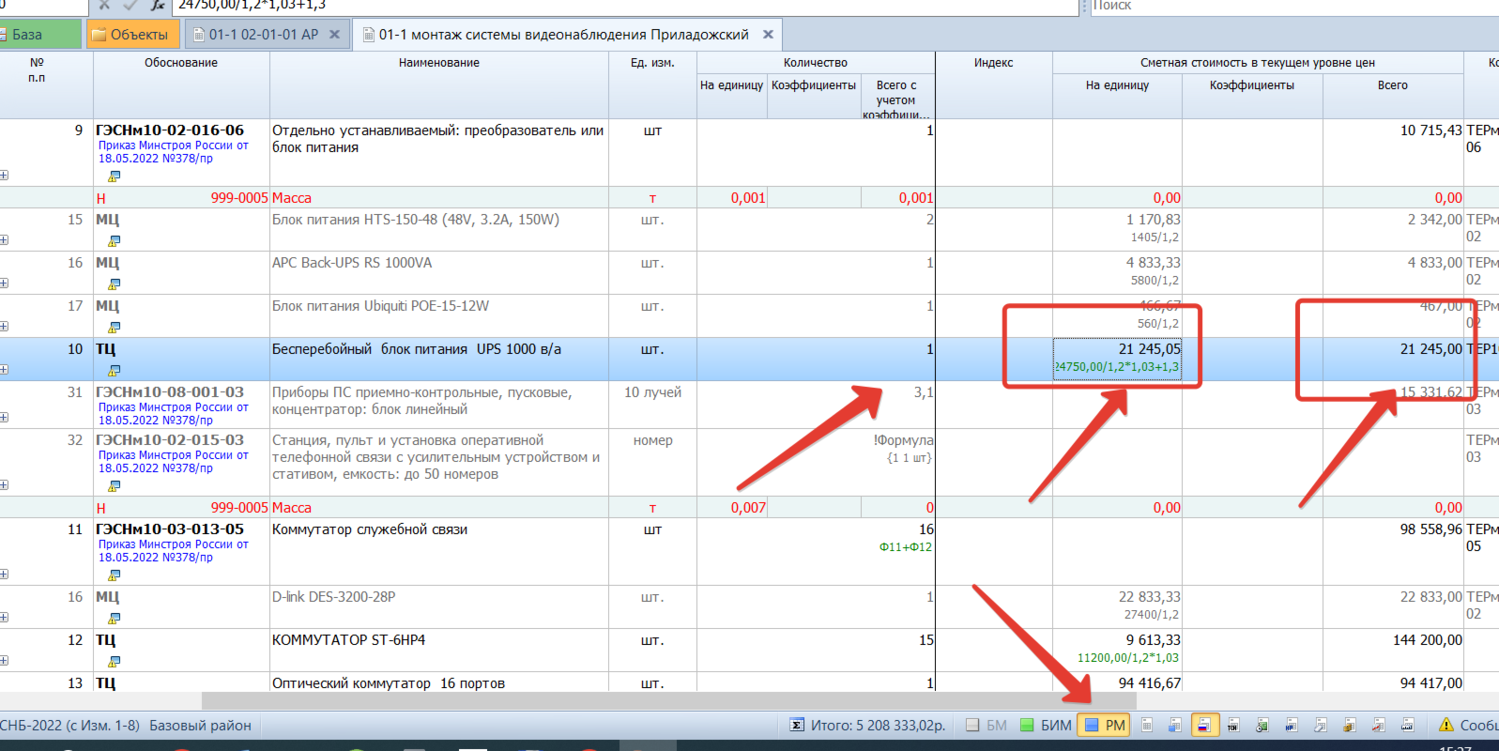Switch to the База tab
Image resolution: width=1499 pixels, height=751 pixels.
coord(38,34)
